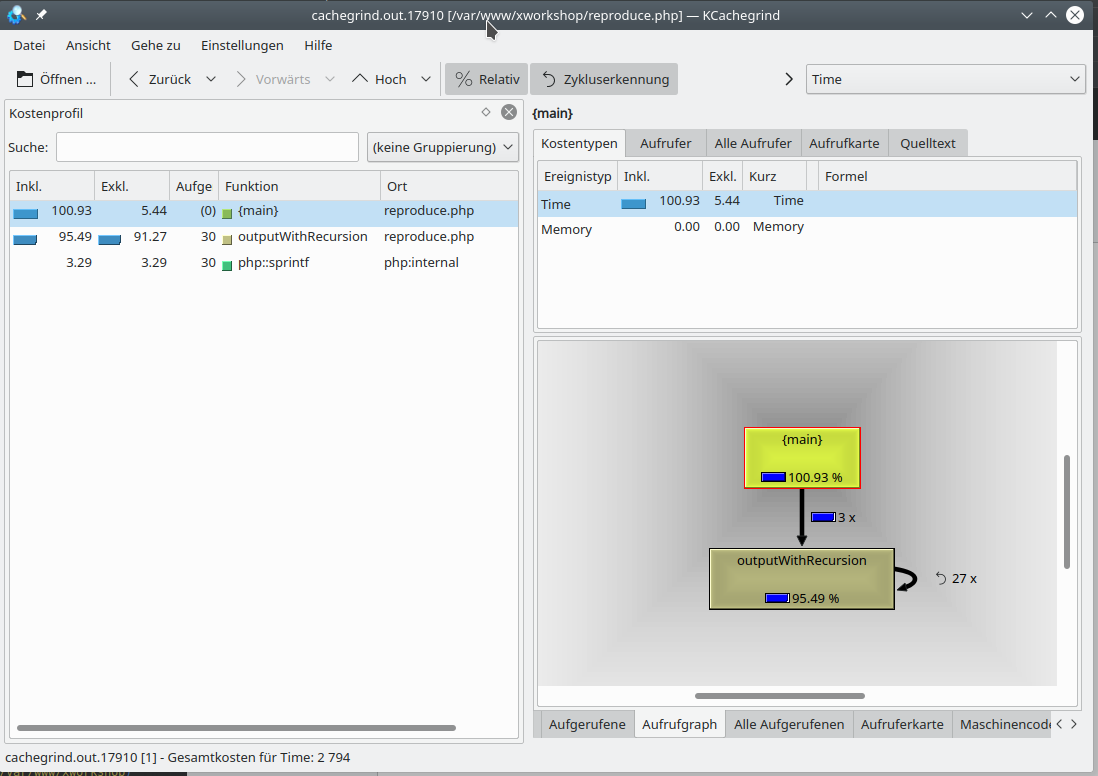Viewport: 1098px width, 776px height.
Task: Click the KCachegrind app icon in title bar
Action: tap(16, 15)
